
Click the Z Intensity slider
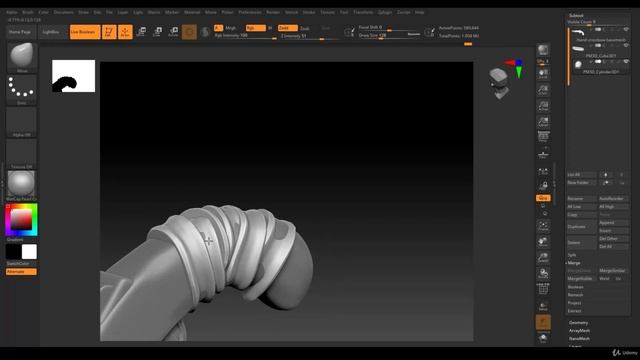[x=309, y=36]
